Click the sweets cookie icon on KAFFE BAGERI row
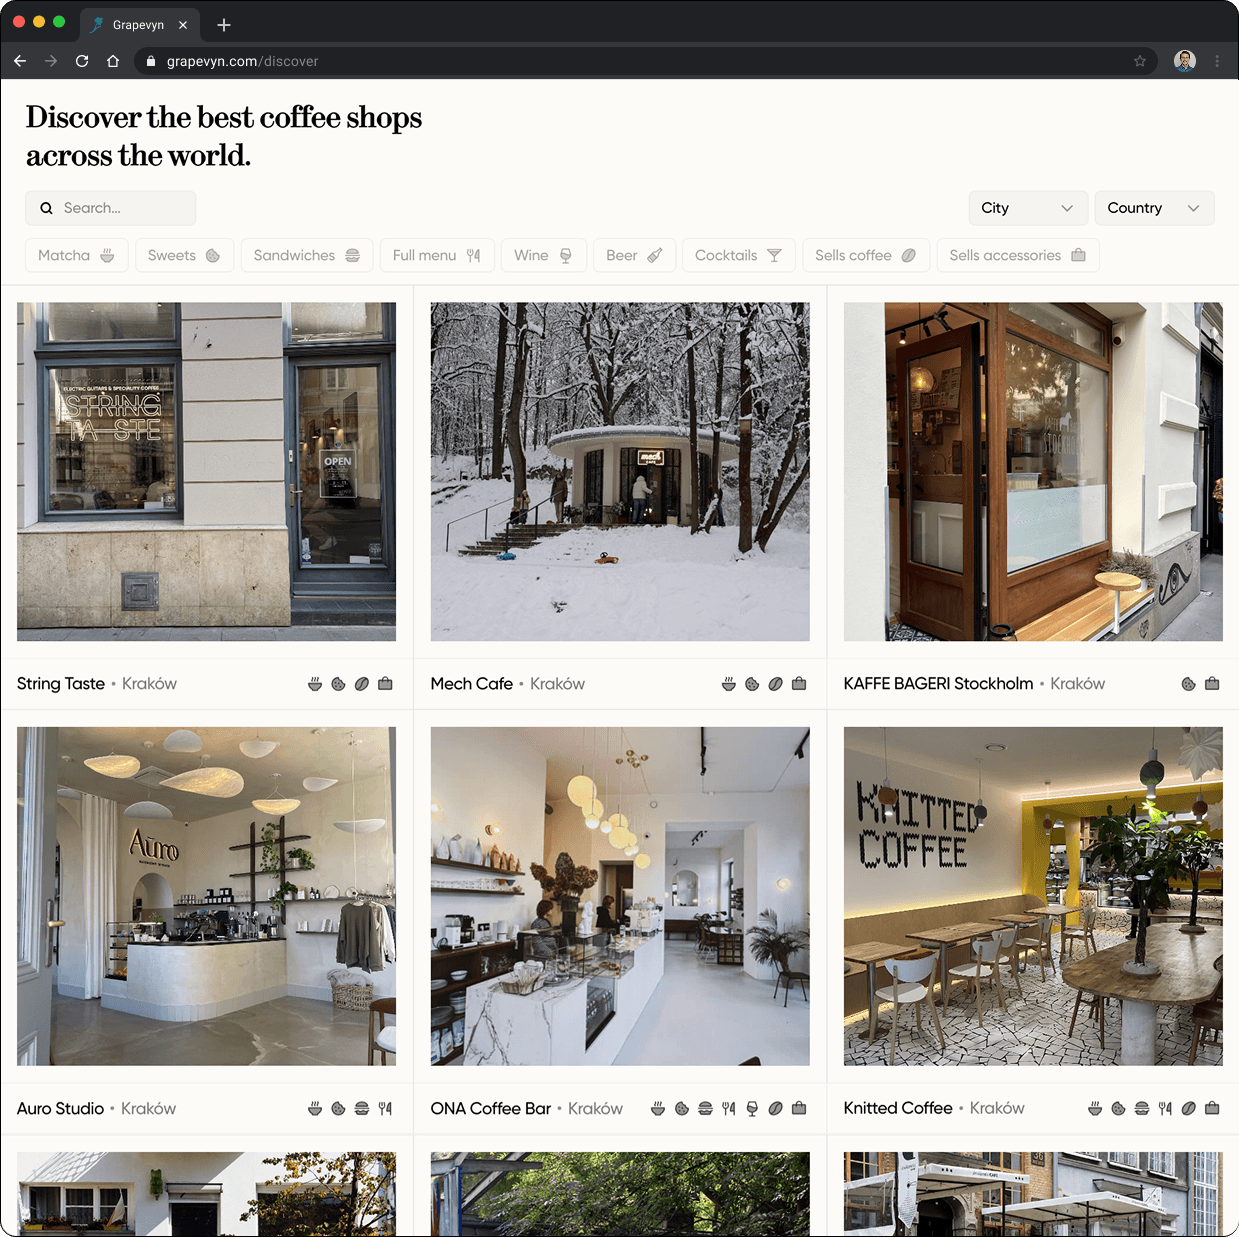Viewport: 1239px width, 1237px height. tap(1189, 684)
